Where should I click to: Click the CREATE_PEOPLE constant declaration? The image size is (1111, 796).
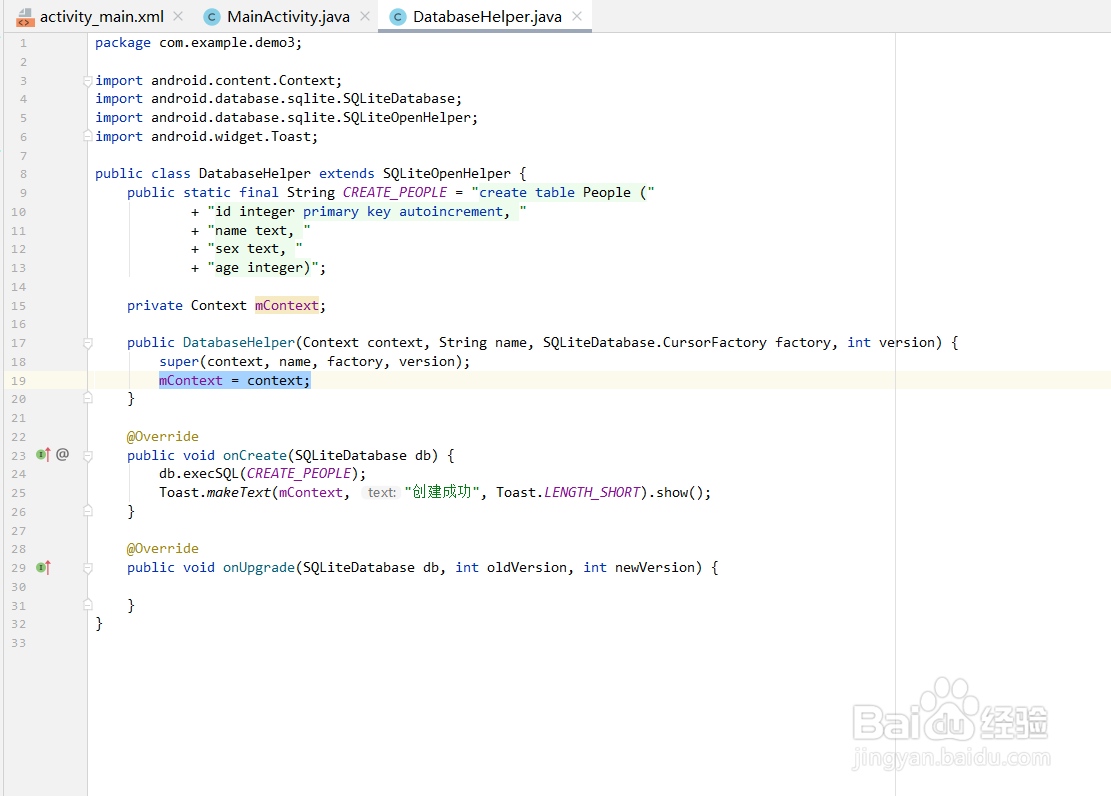click(x=395, y=193)
